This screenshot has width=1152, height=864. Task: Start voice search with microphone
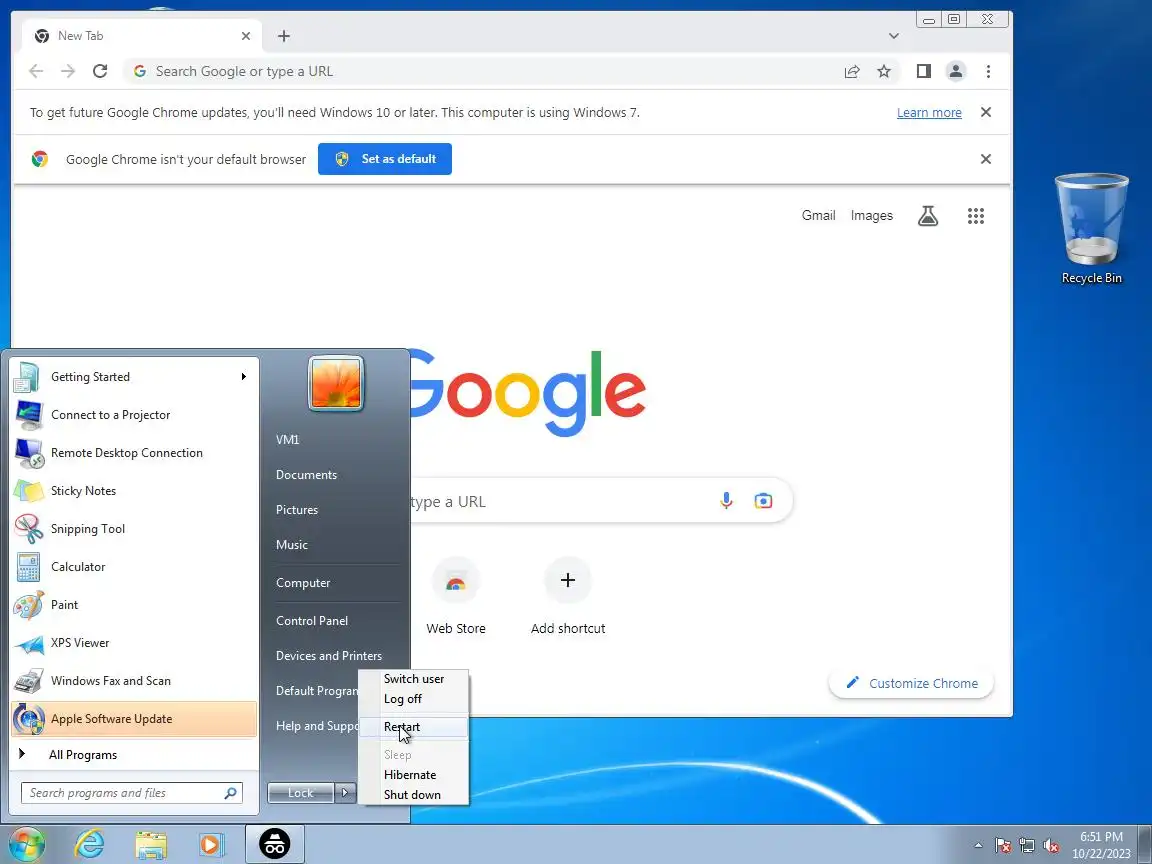pos(726,501)
